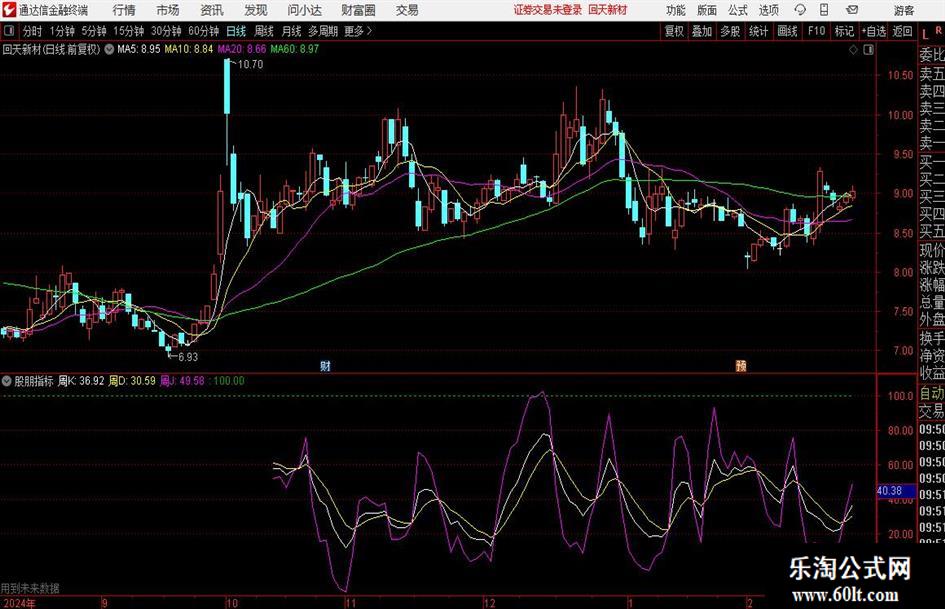Open the customer service headset icon
The width and height of the screenshot is (945, 609).
point(800,10)
